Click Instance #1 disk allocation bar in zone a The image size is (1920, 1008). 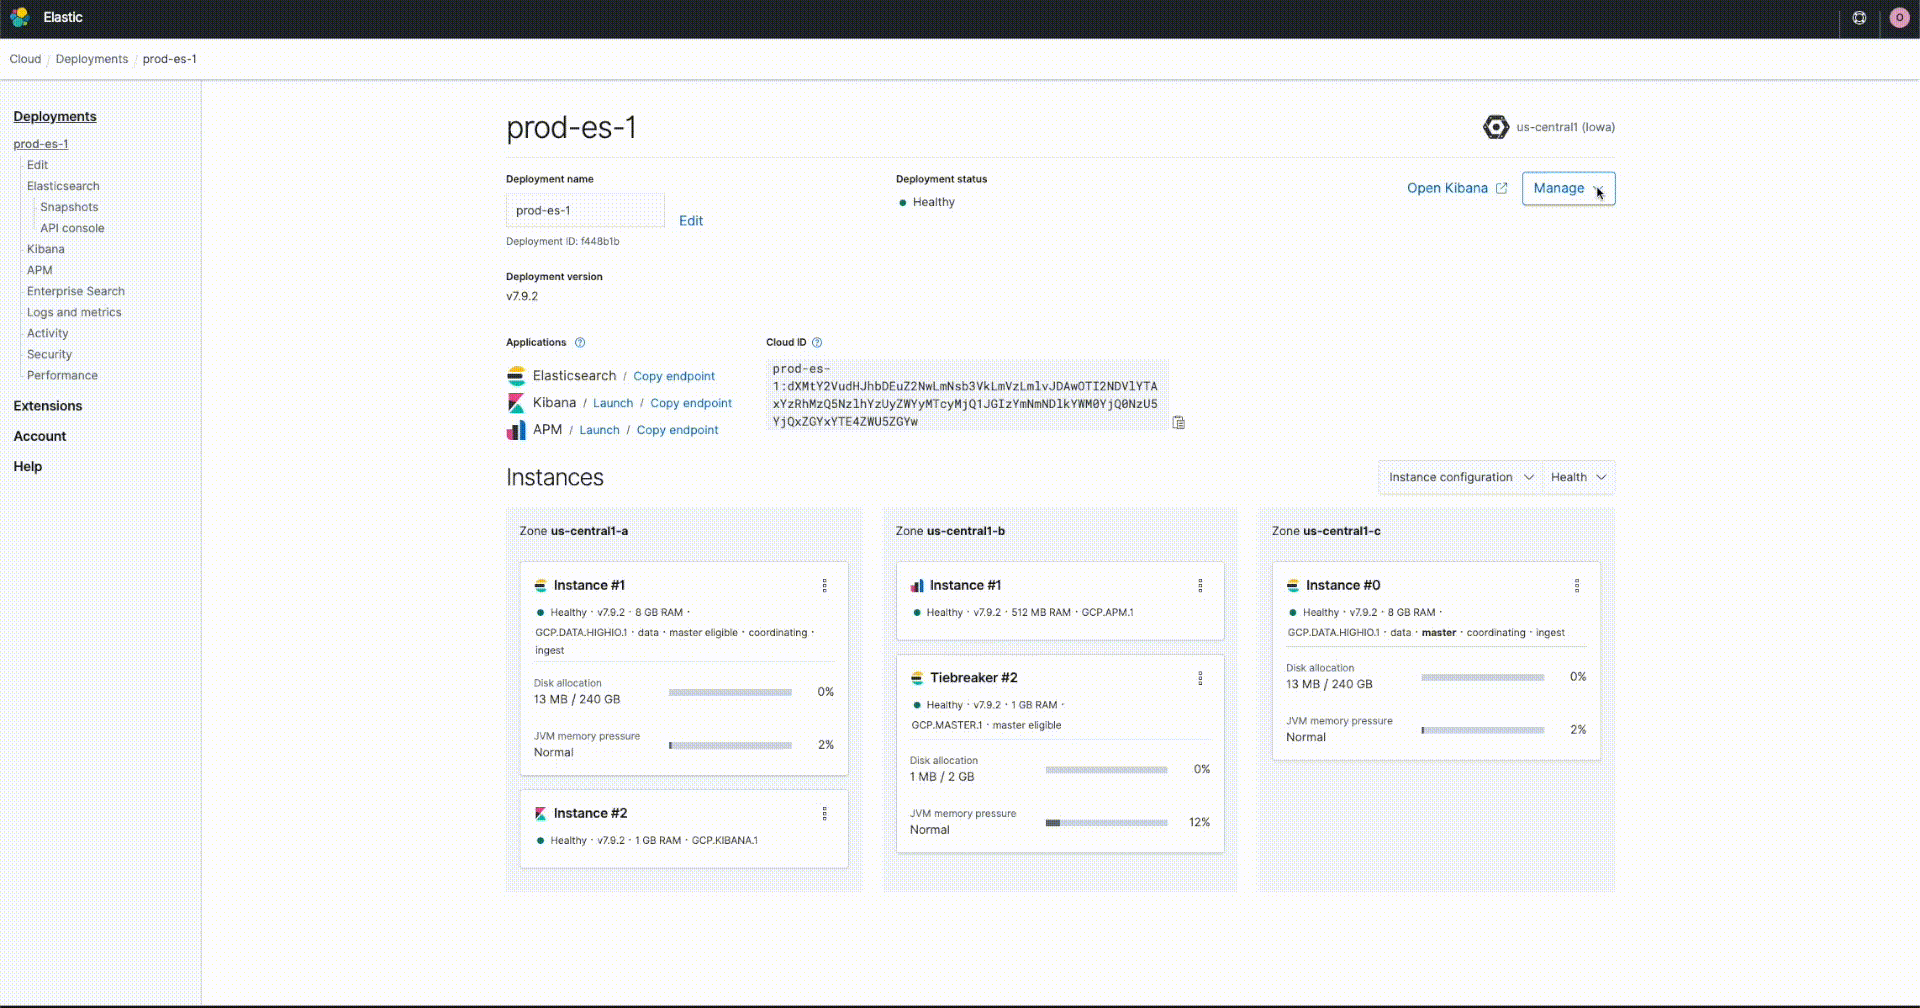(730, 692)
